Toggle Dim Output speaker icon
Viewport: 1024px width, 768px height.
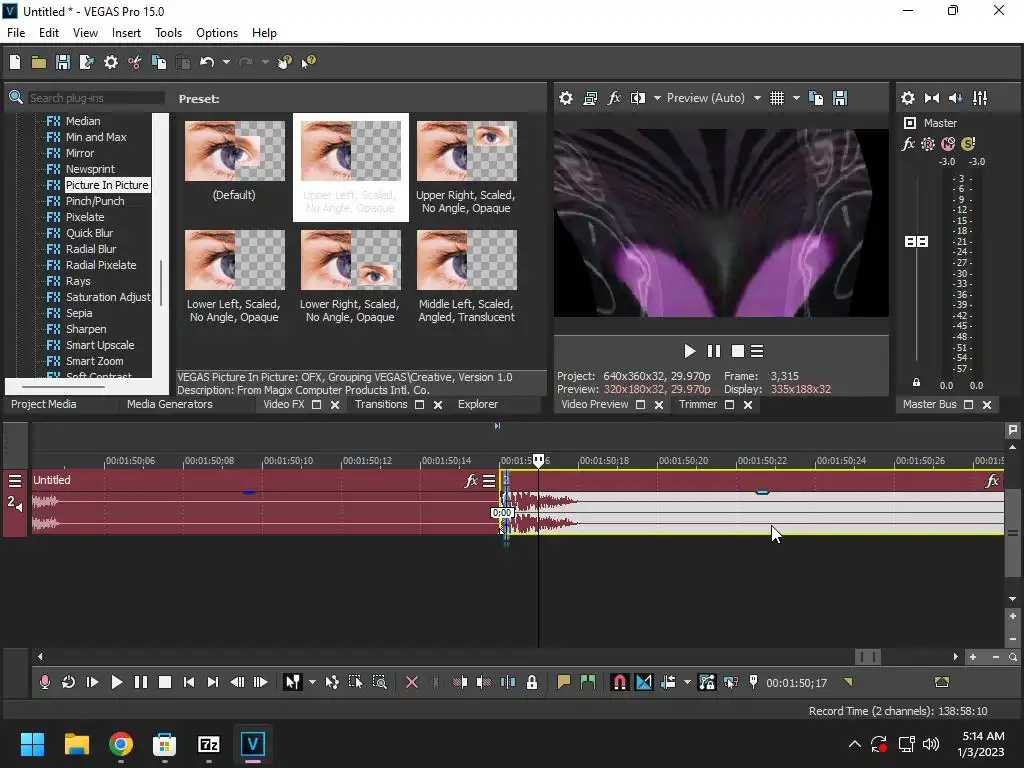955,98
